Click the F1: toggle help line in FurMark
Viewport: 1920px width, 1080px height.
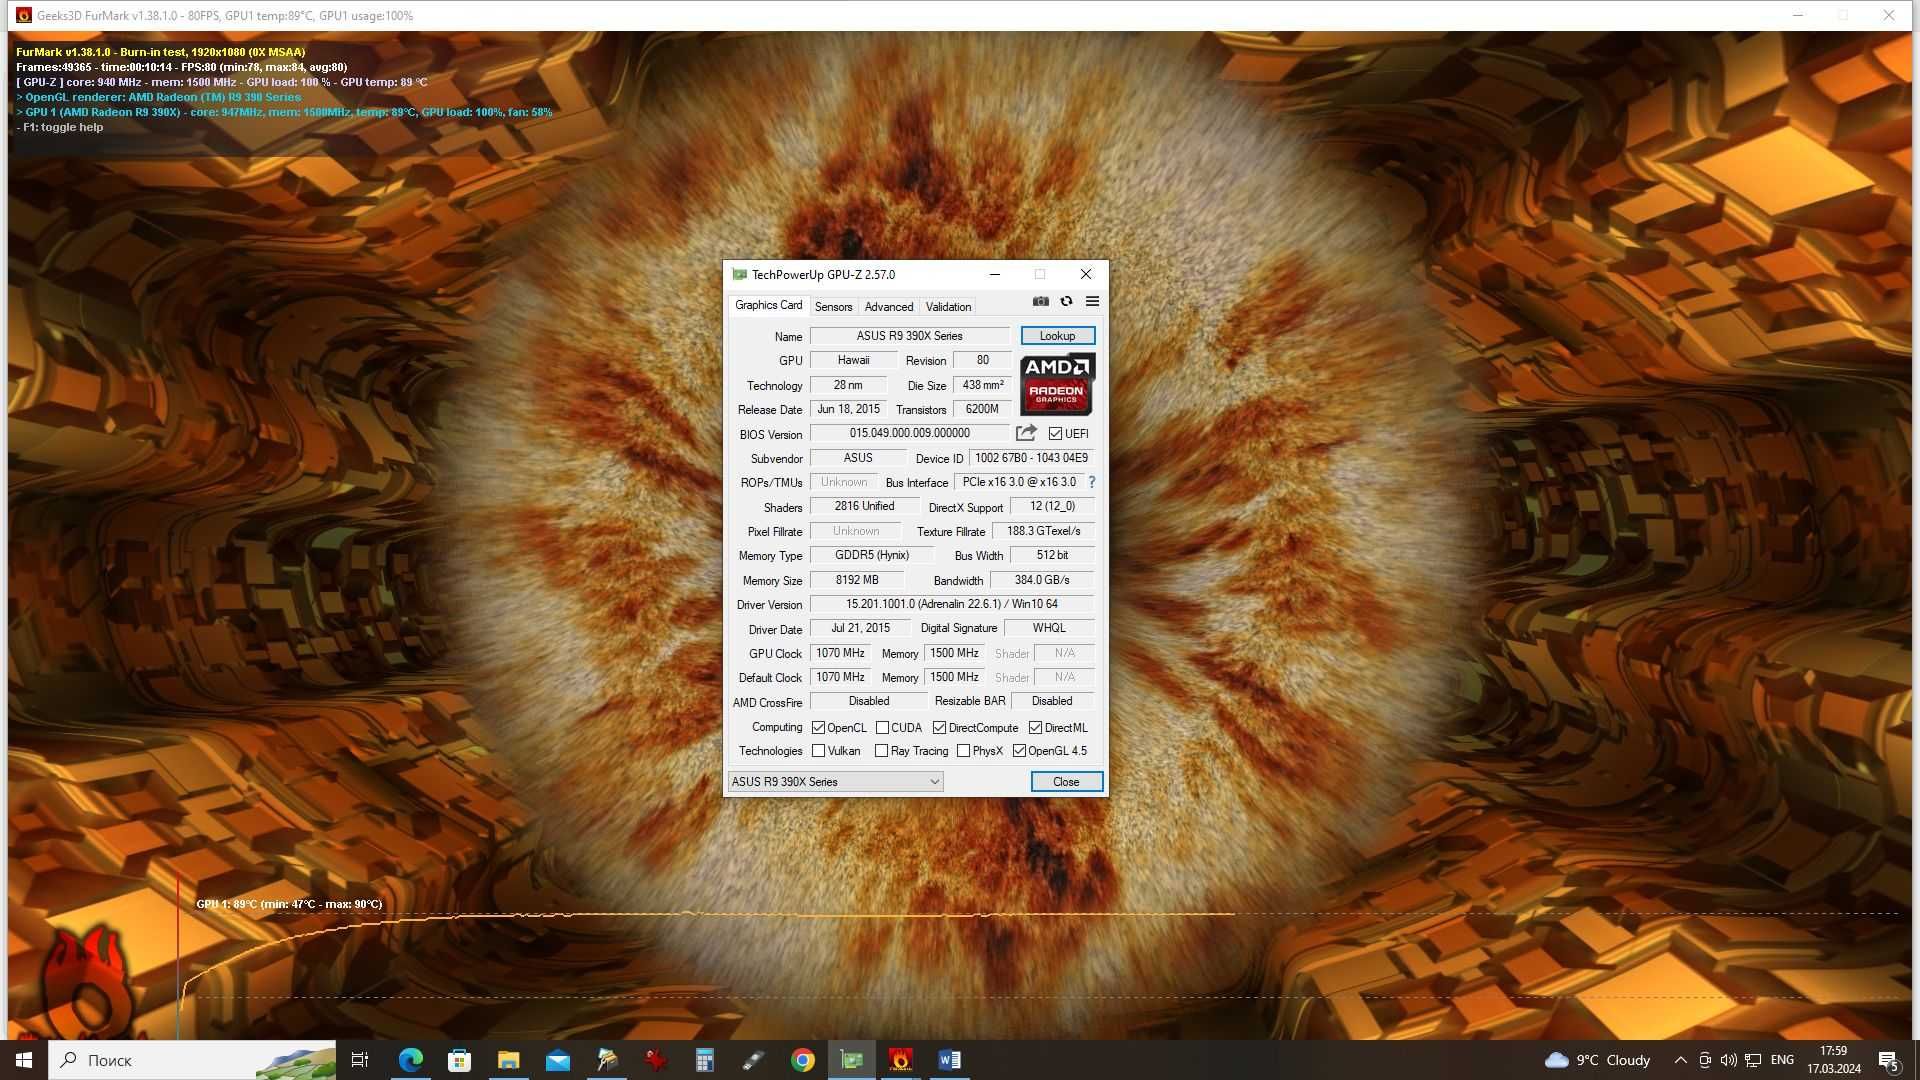pos(60,127)
